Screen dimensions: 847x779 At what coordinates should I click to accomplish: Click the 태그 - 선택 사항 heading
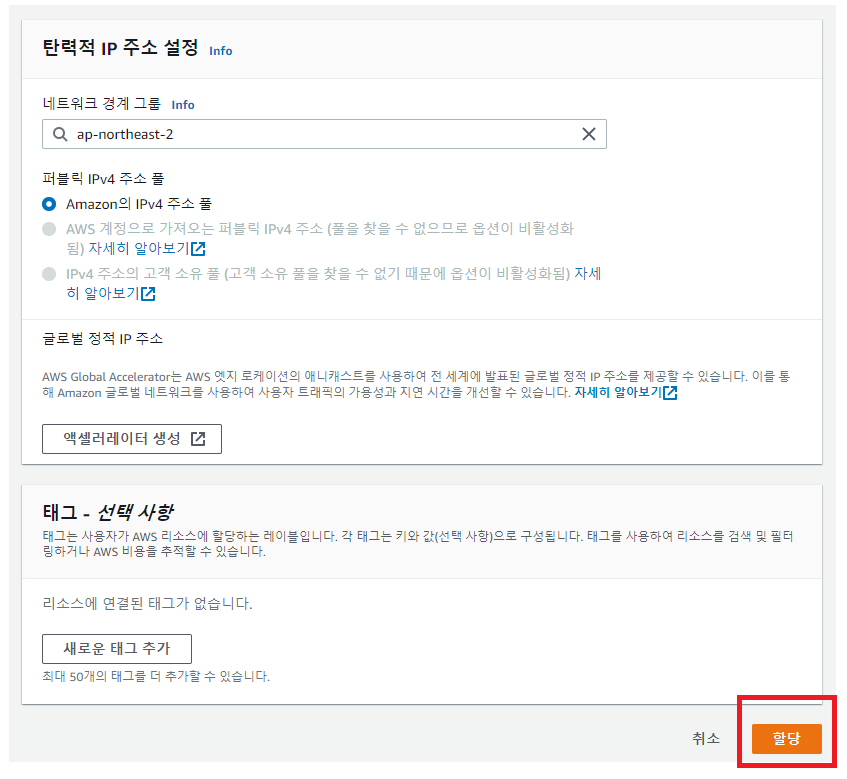coord(108,511)
